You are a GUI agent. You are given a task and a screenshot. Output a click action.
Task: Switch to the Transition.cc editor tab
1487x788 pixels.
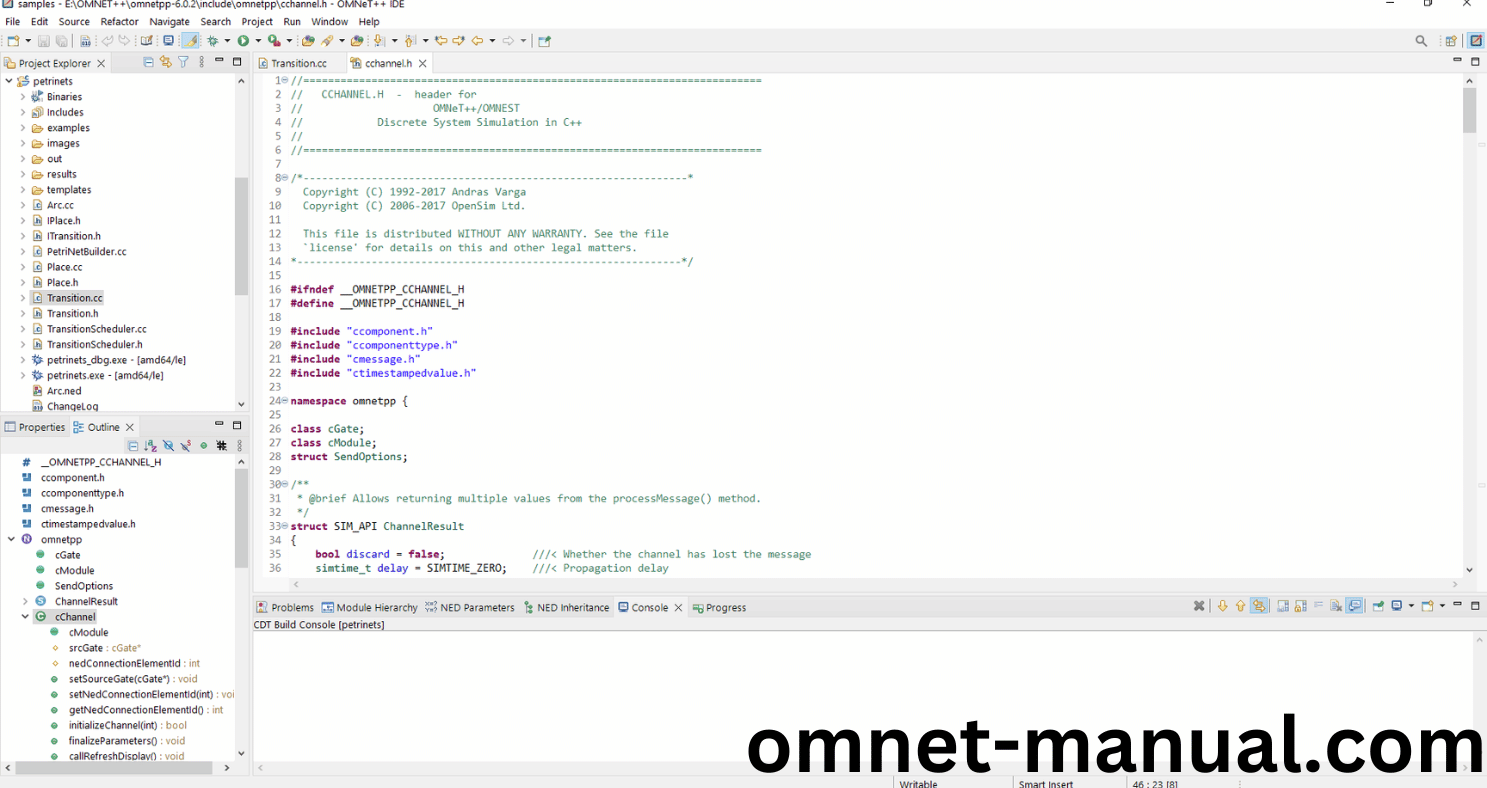pos(298,63)
